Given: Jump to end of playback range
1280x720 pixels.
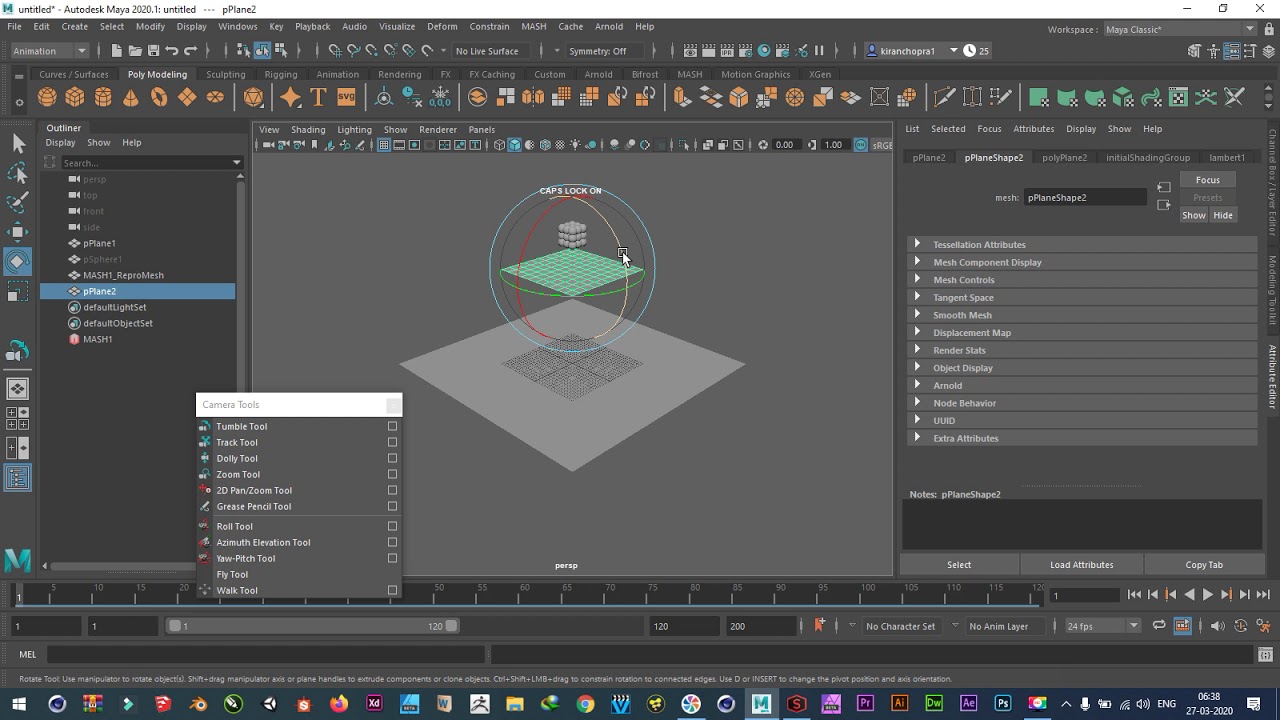Looking at the screenshot, I should [x=1262, y=594].
